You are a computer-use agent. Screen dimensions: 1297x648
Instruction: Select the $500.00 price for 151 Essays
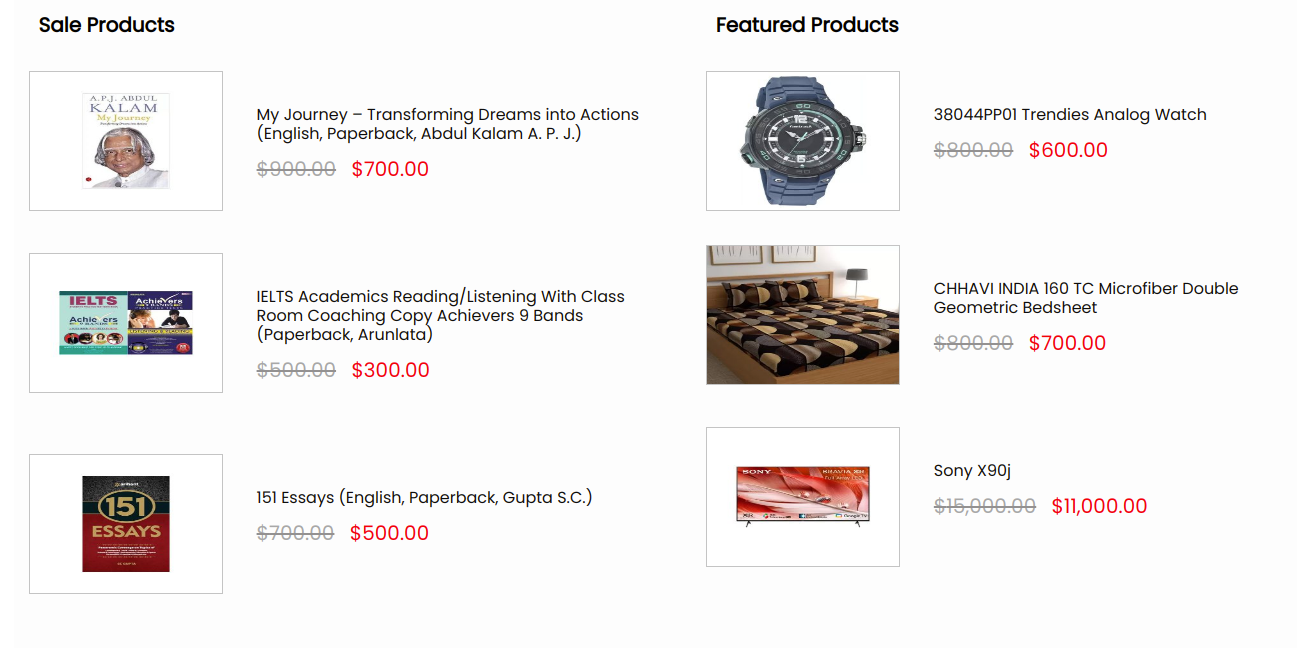pos(389,533)
